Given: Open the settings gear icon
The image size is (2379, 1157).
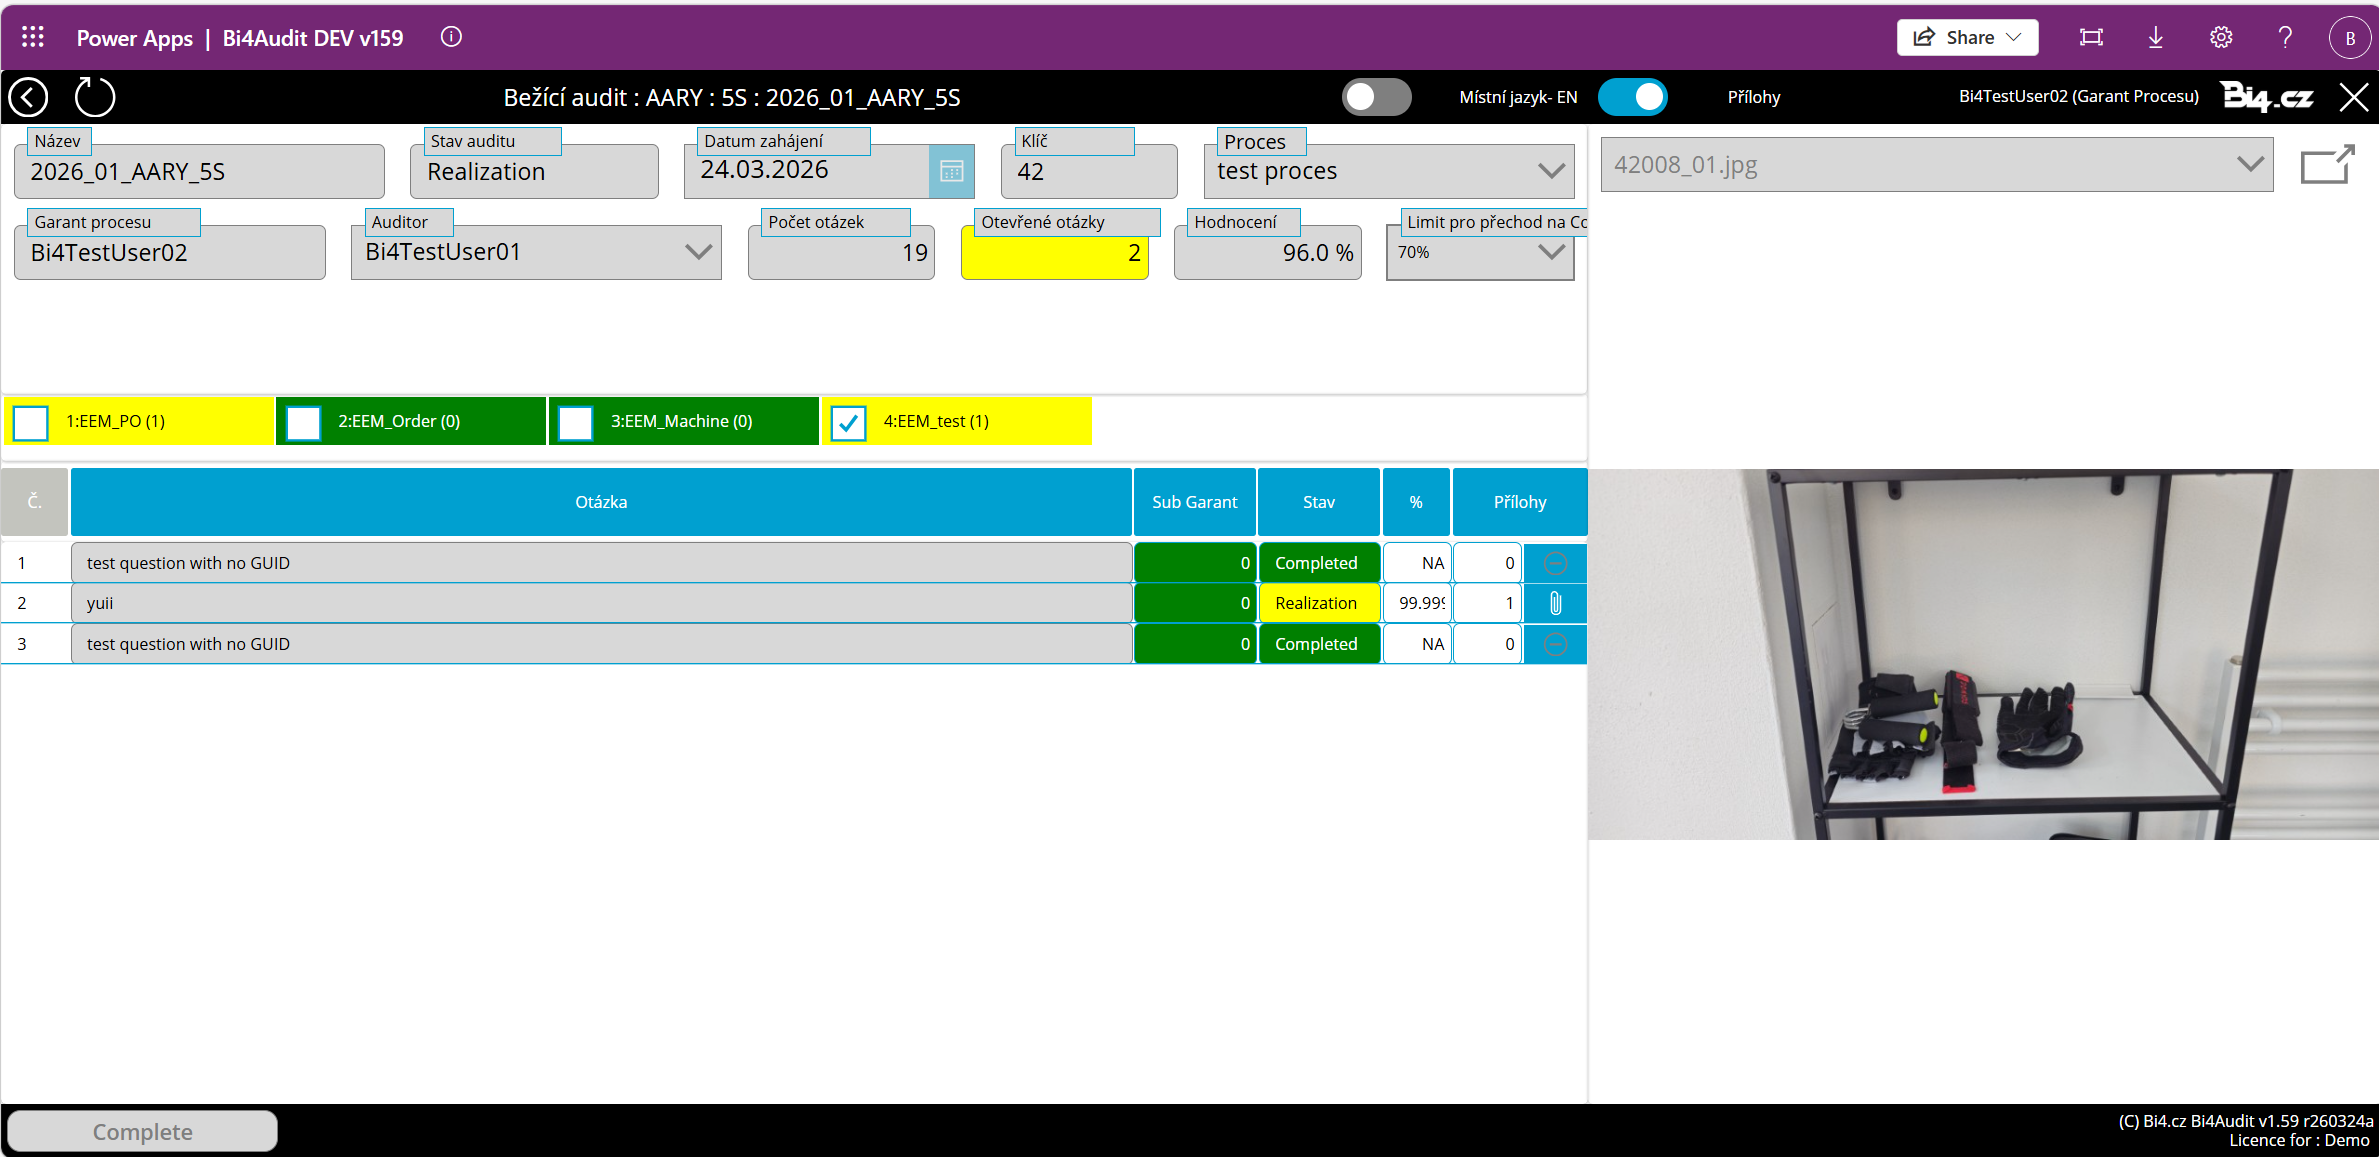Looking at the screenshot, I should pyautogui.click(x=2220, y=37).
